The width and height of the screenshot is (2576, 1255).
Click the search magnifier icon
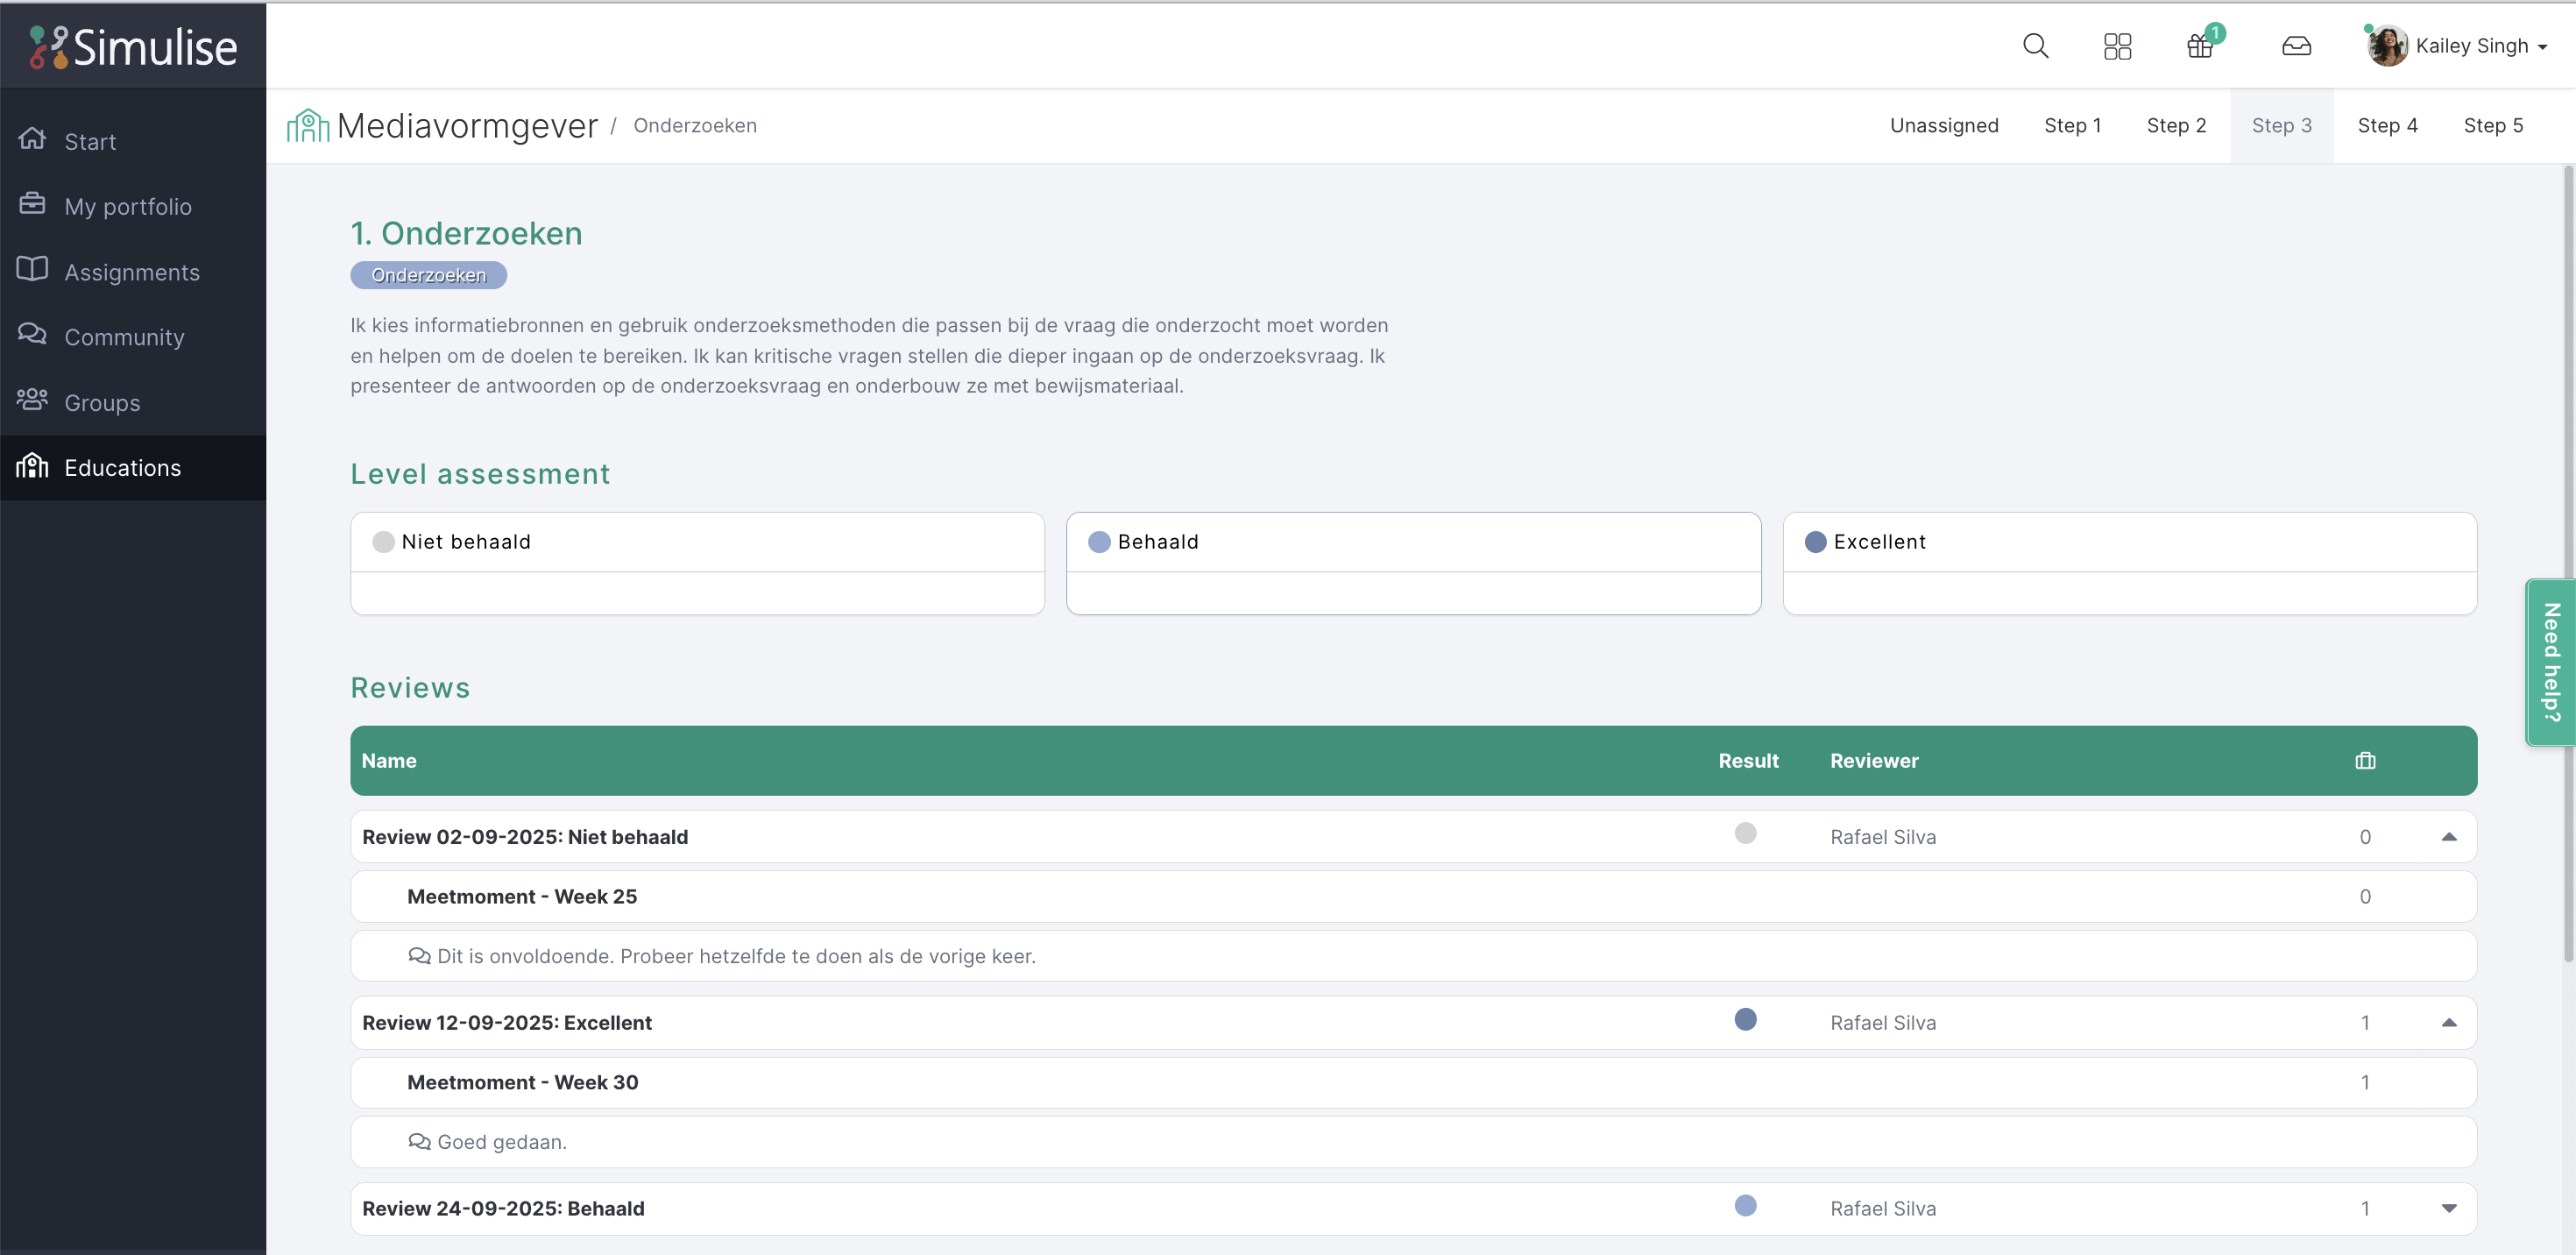pyautogui.click(x=2035, y=46)
